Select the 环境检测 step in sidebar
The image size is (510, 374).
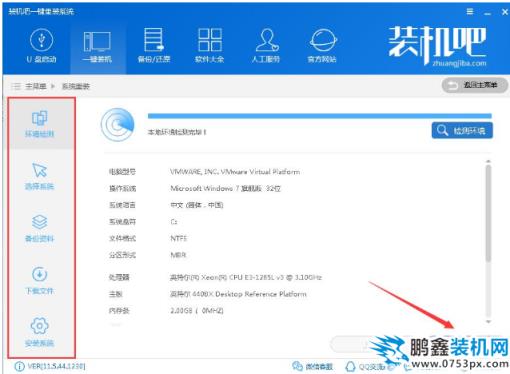40,124
